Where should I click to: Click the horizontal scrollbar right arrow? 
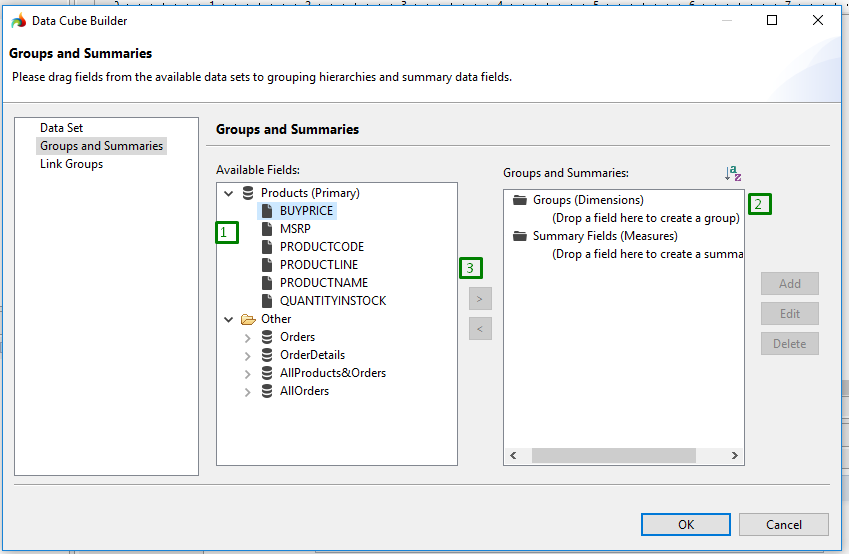click(x=735, y=455)
